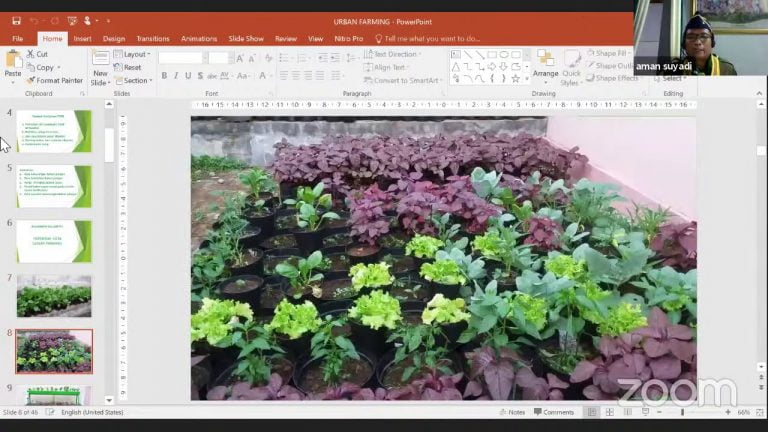Switch to the Insert tab
The height and width of the screenshot is (432, 768).
82,39
